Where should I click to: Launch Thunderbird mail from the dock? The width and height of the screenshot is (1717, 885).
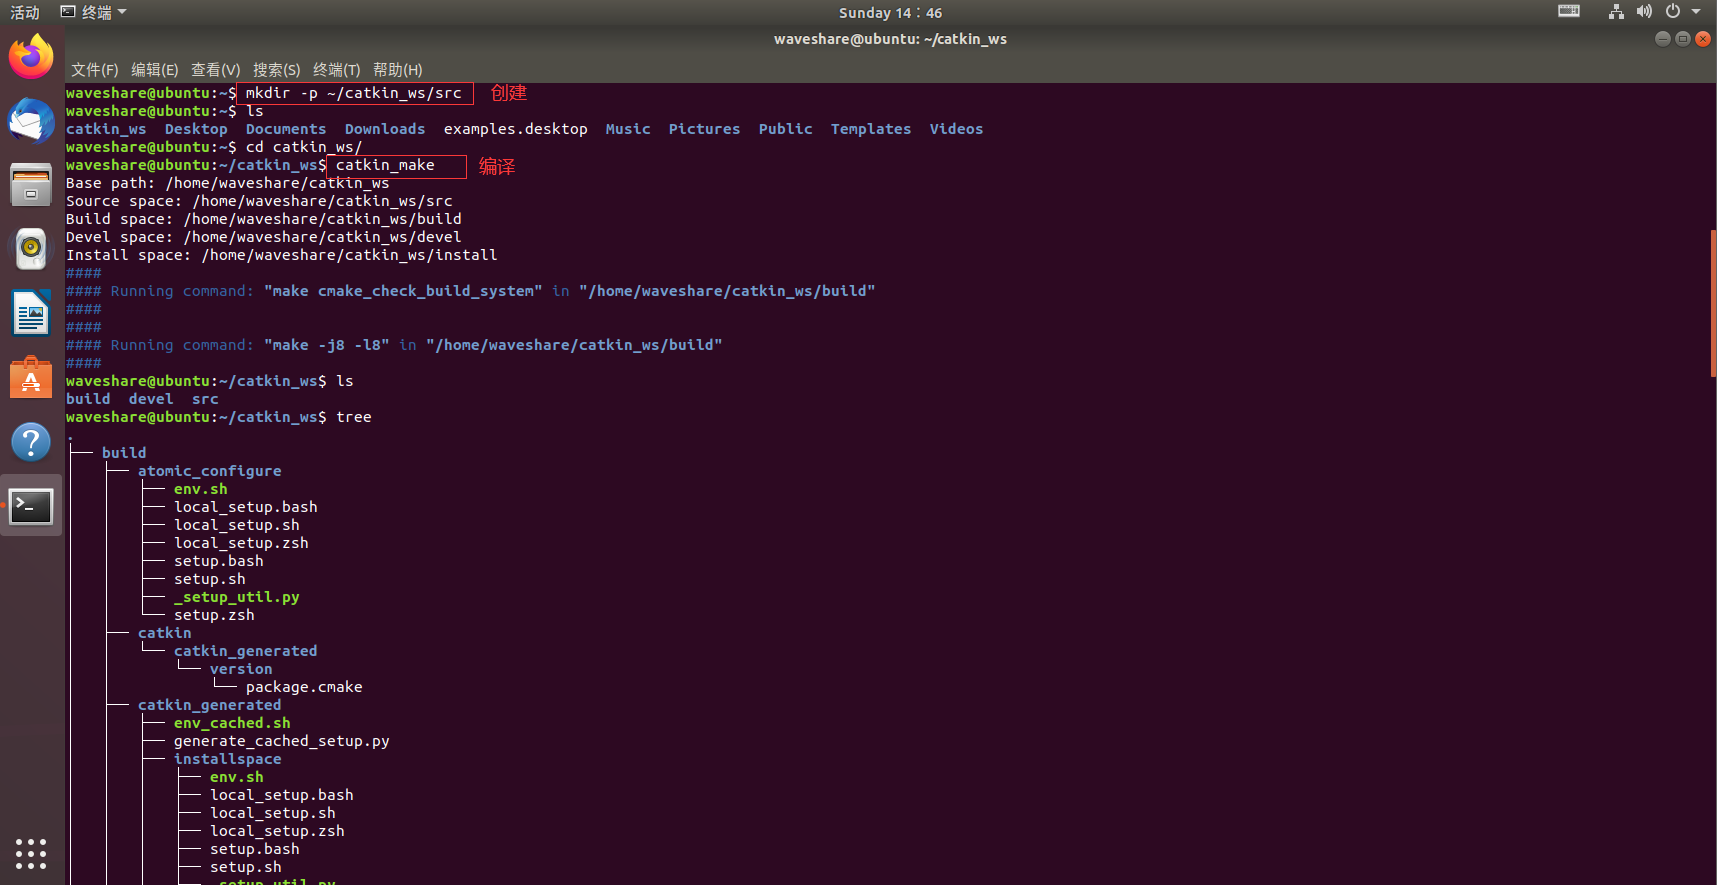tap(31, 121)
